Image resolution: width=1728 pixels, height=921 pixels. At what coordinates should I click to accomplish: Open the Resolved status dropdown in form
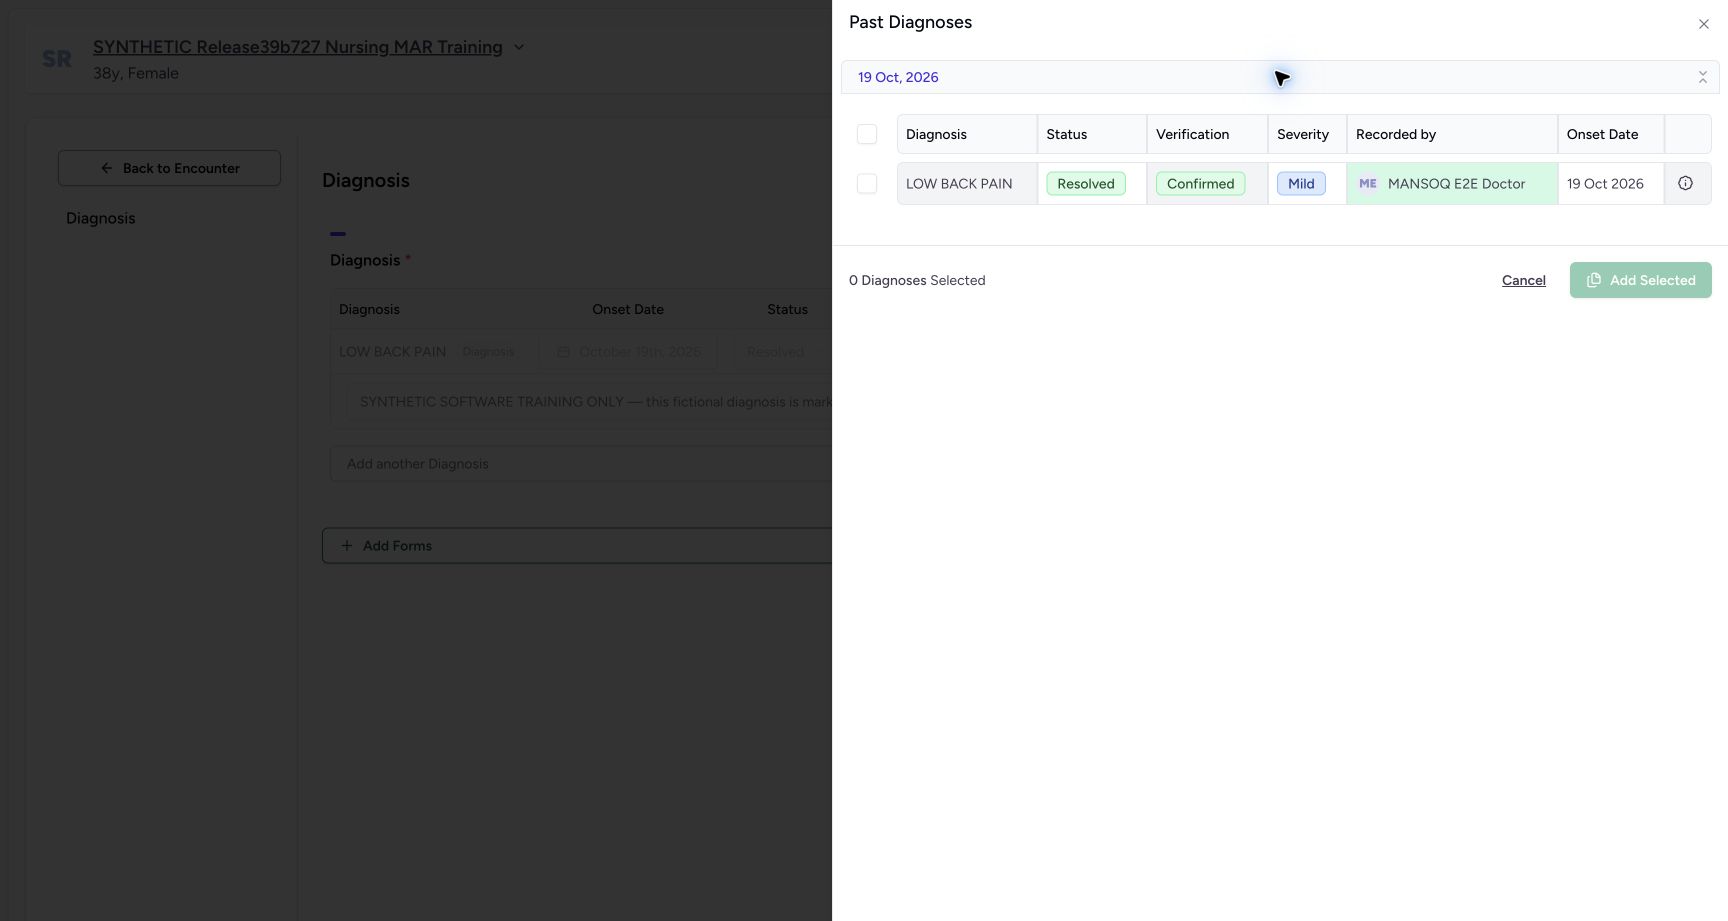783,352
